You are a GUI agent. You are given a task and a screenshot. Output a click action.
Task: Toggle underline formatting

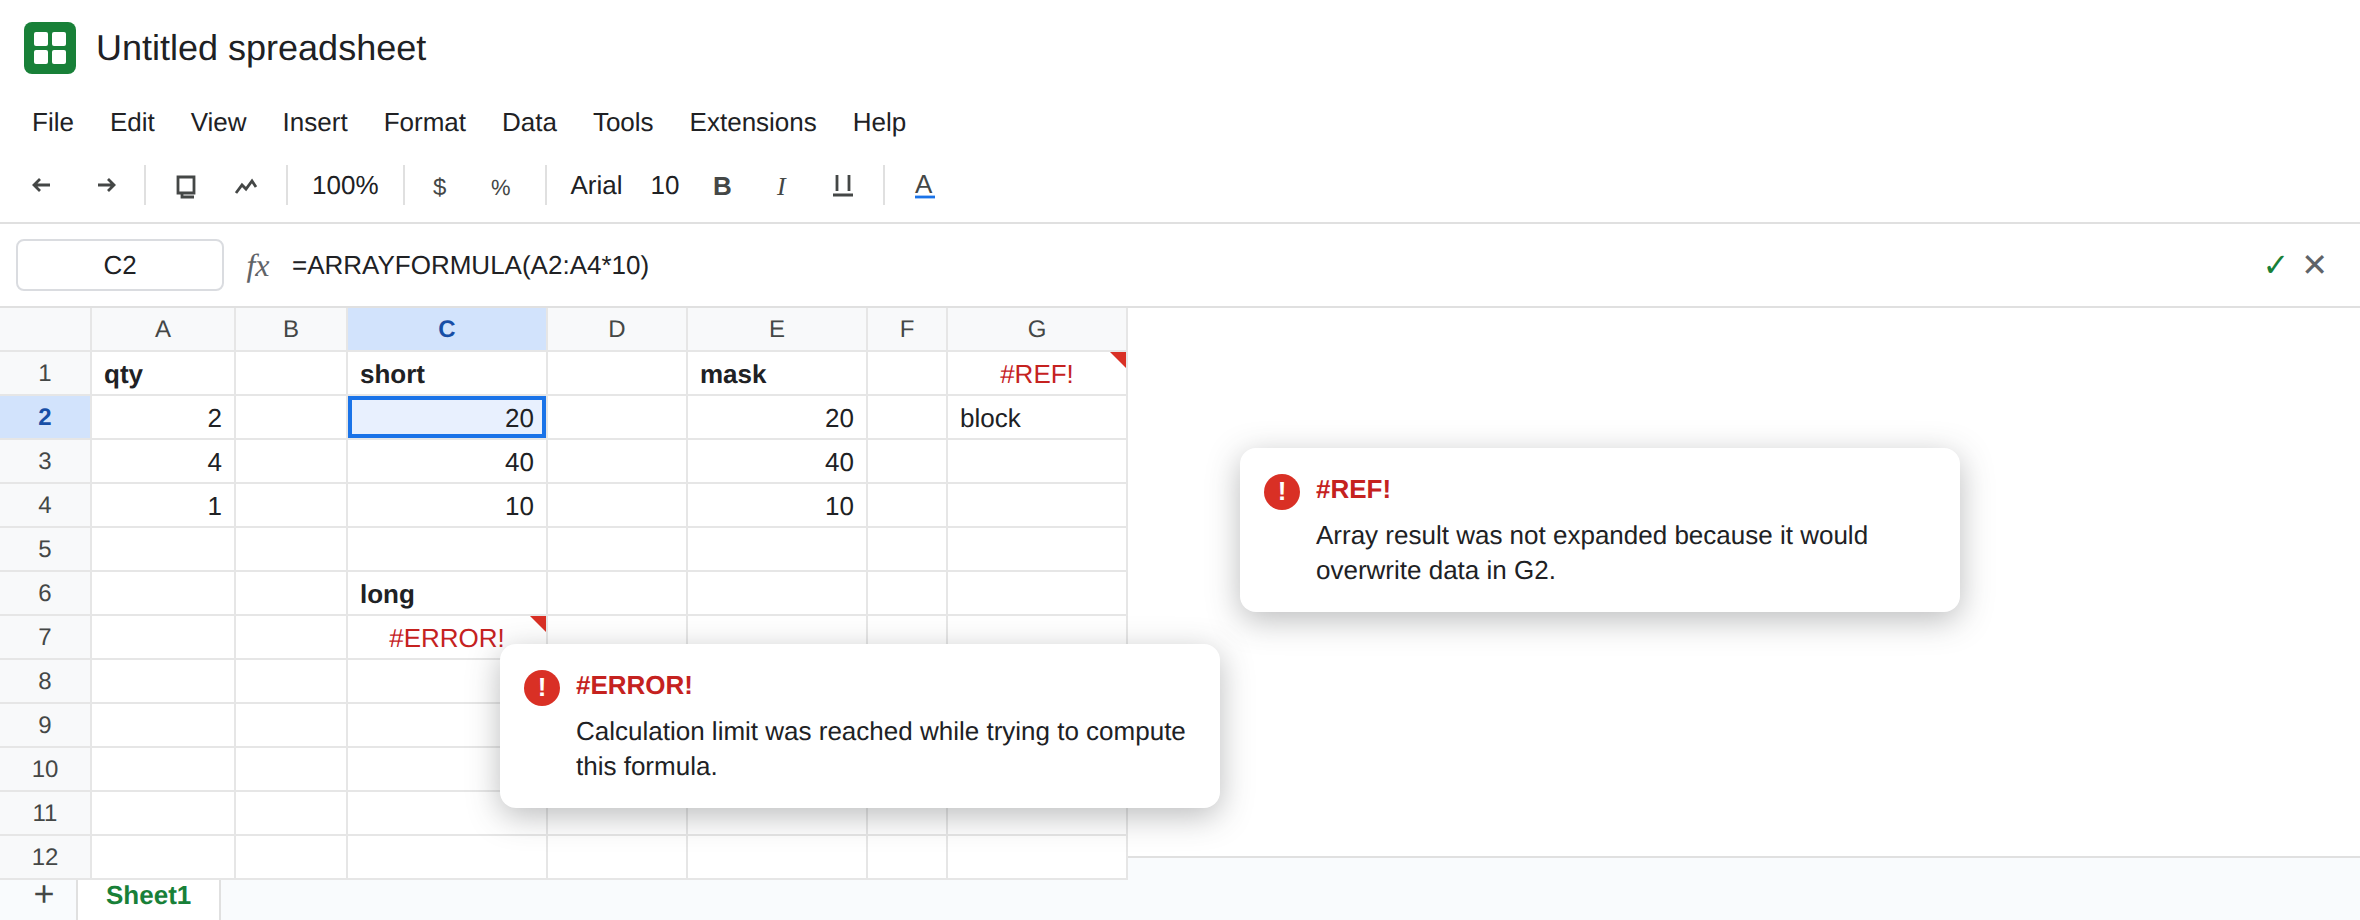pos(843,186)
